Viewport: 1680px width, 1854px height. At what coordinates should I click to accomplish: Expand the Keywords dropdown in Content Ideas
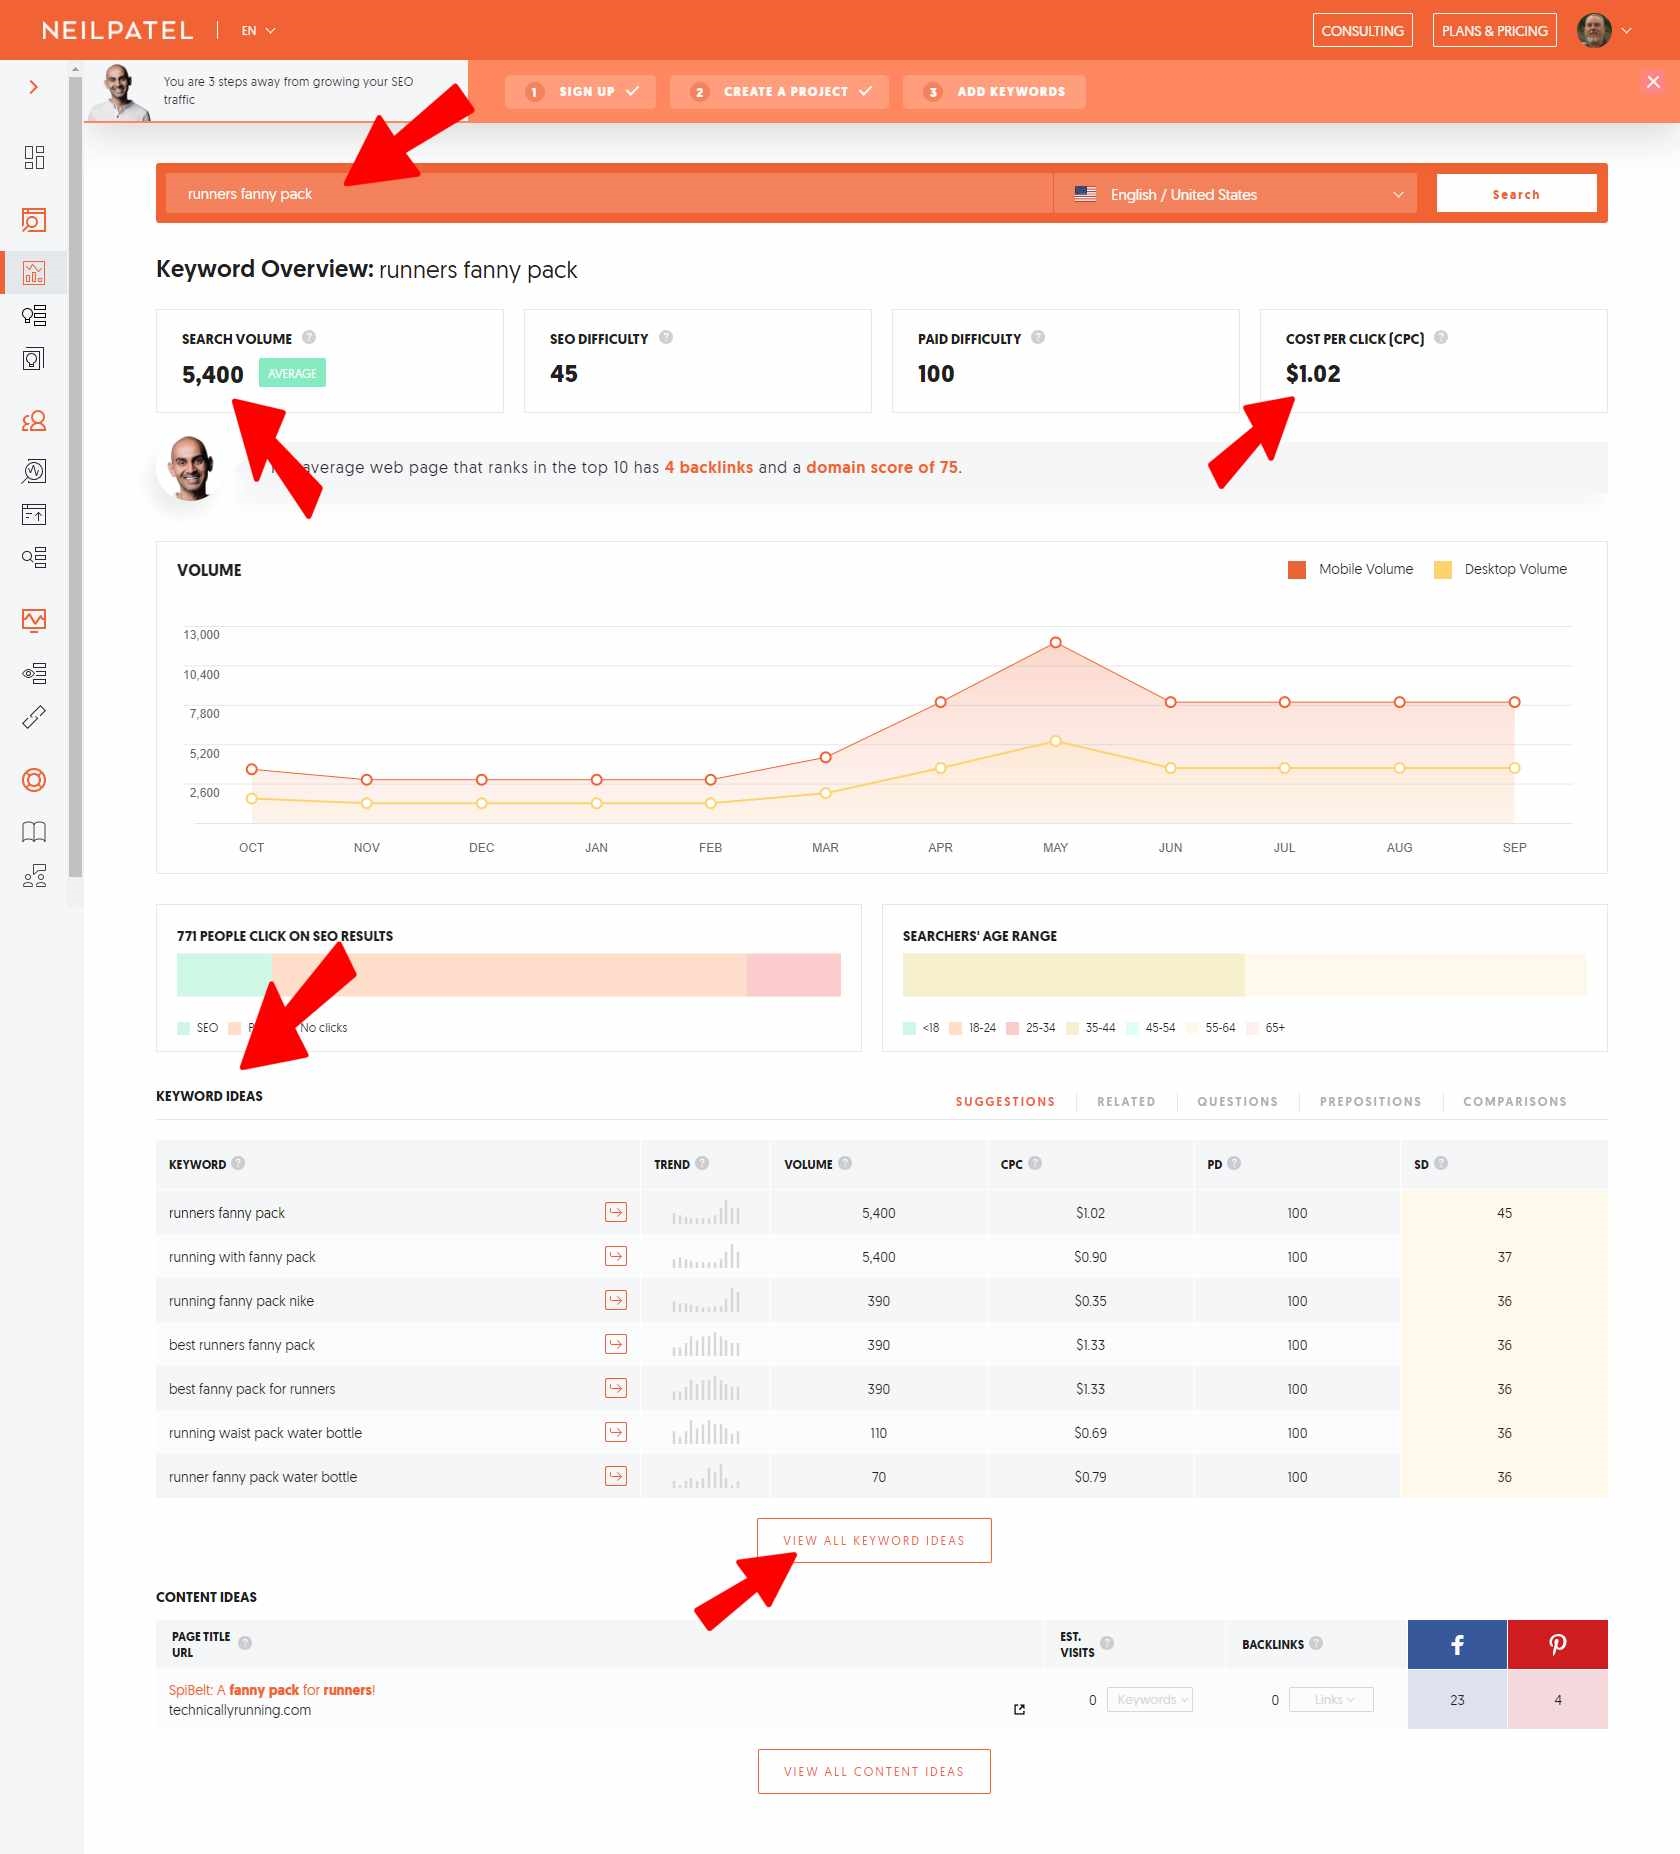tap(1150, 1700)
